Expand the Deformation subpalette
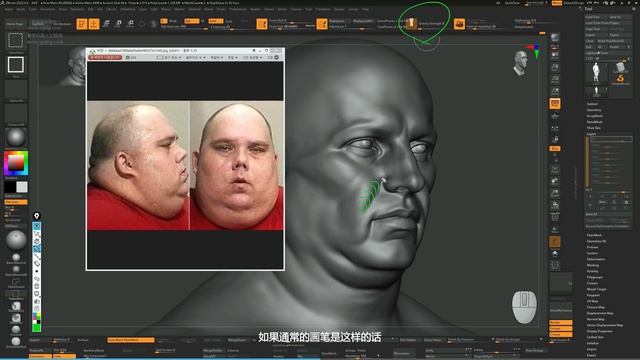Viewport: 640px width, 360px height. pyautogui.click(x=596, y=259)
